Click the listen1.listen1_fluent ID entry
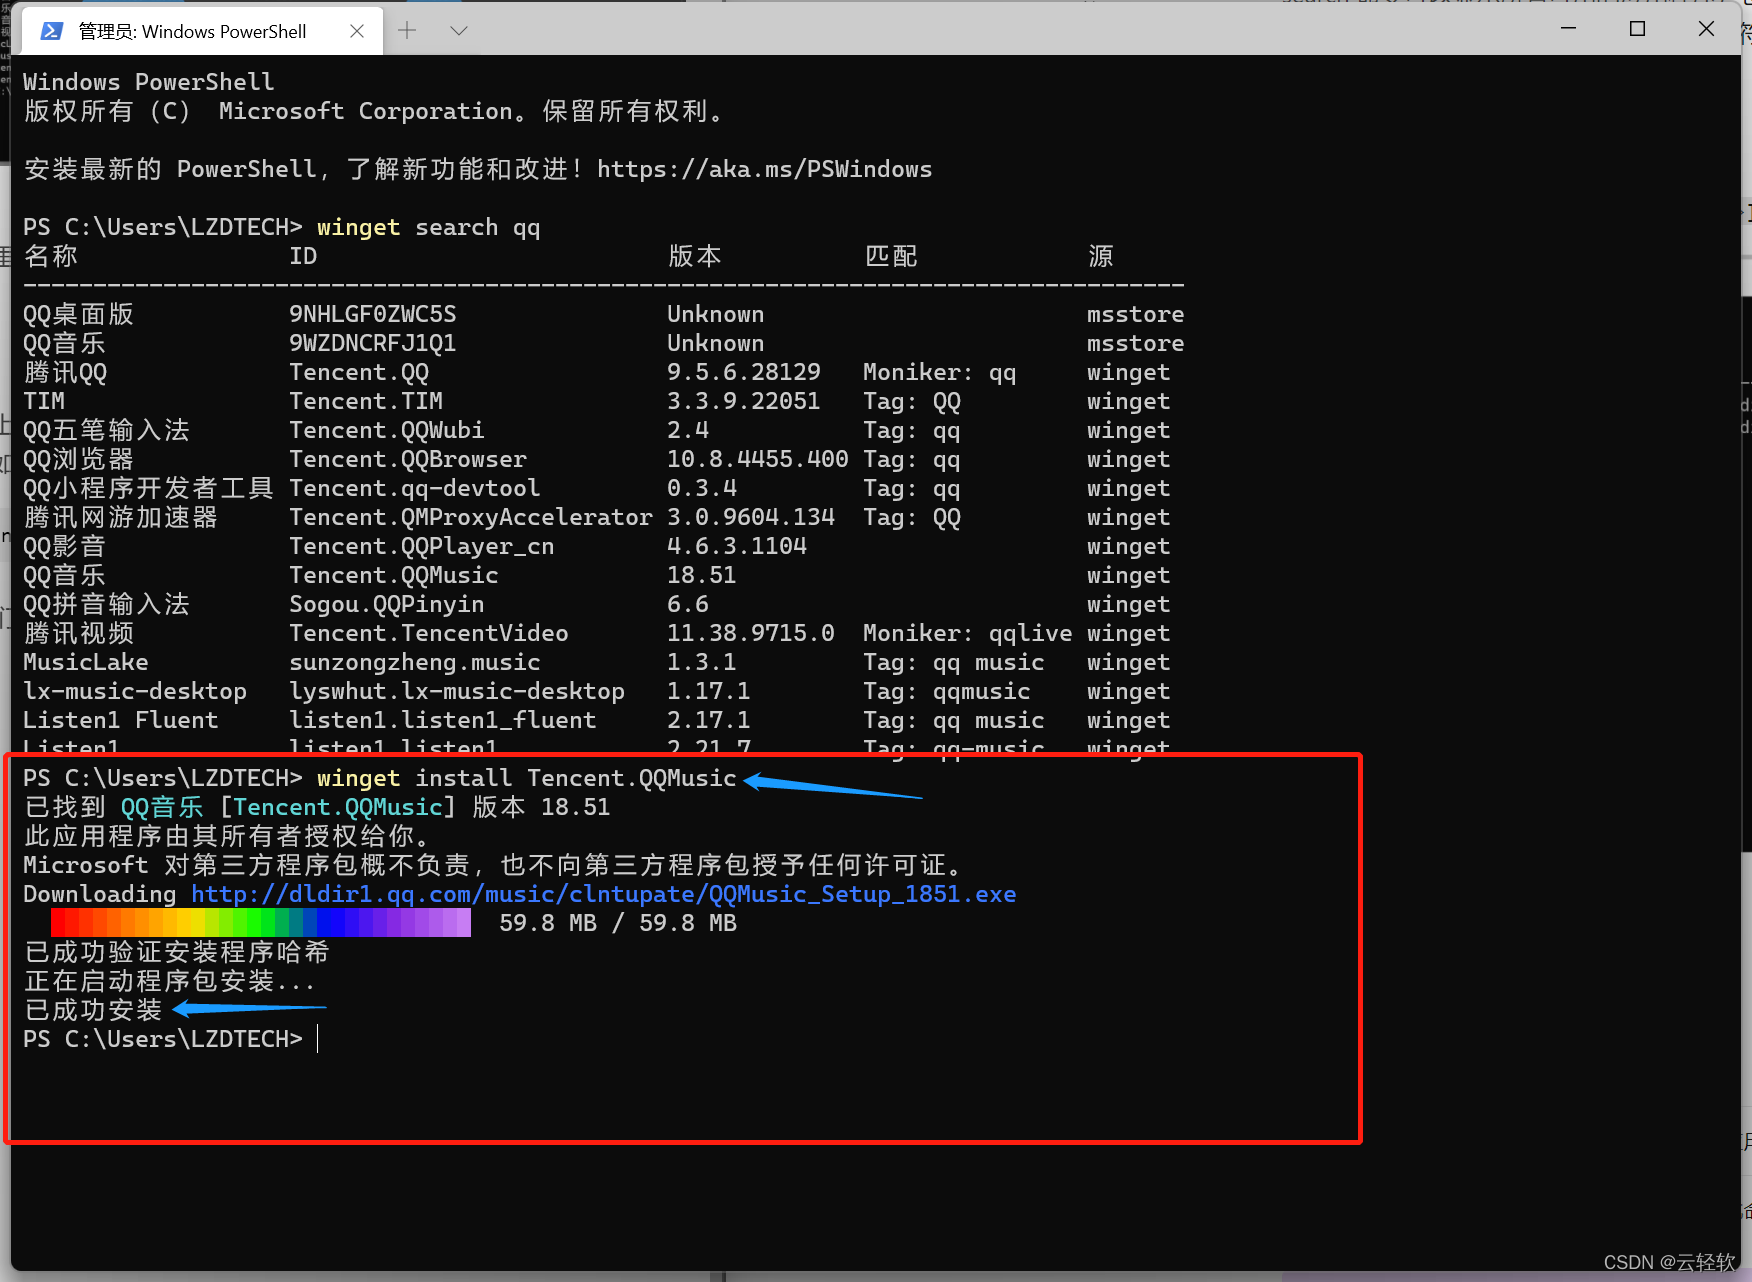This screenshot has height=1282, width=1752. pyautogui.click(x=443, y=721)
